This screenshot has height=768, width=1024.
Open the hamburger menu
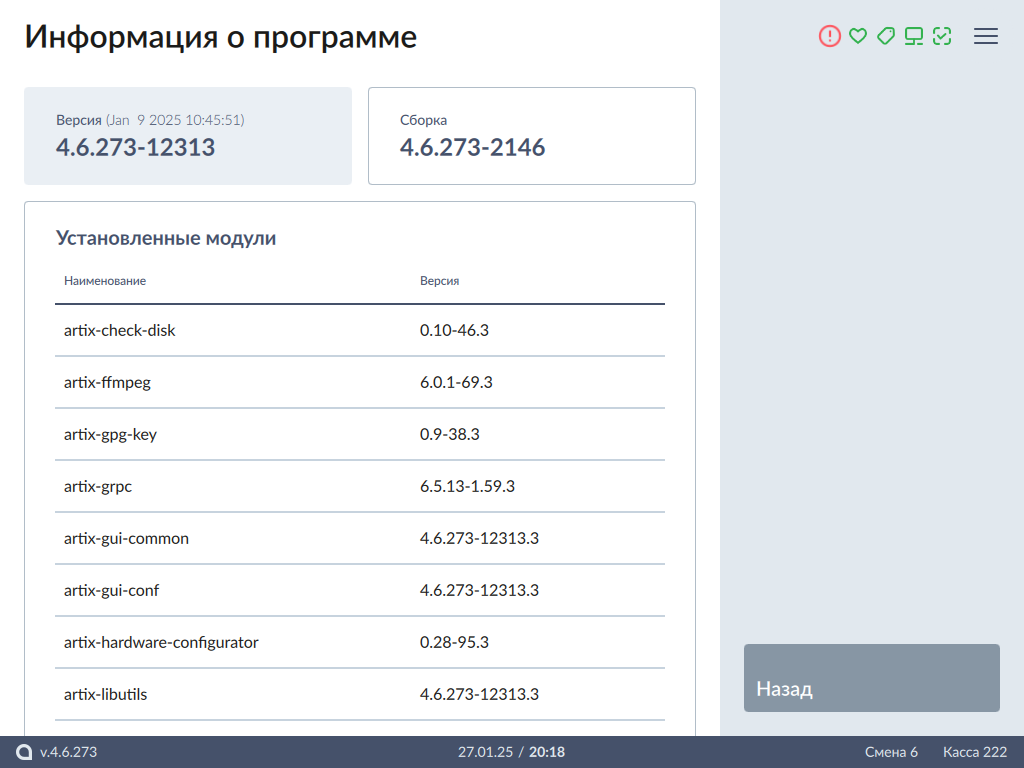pos(986,36)
